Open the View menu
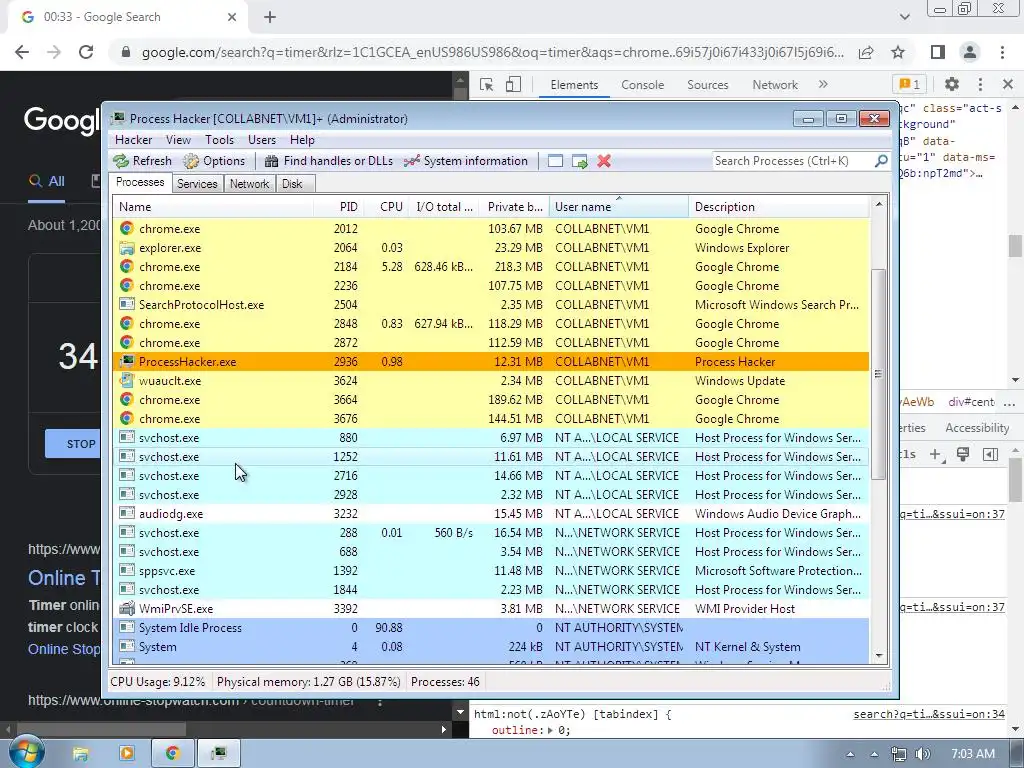1024x768 pixels. click(178, 140)
